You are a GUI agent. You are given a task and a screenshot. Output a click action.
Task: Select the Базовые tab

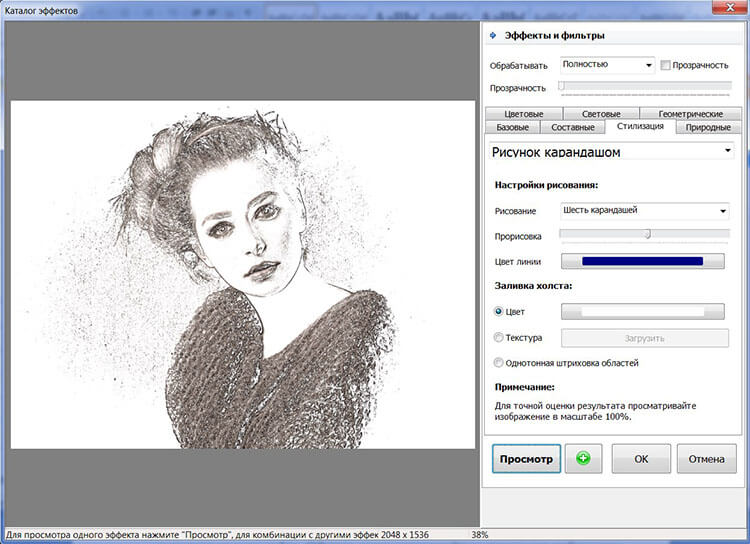512,127
